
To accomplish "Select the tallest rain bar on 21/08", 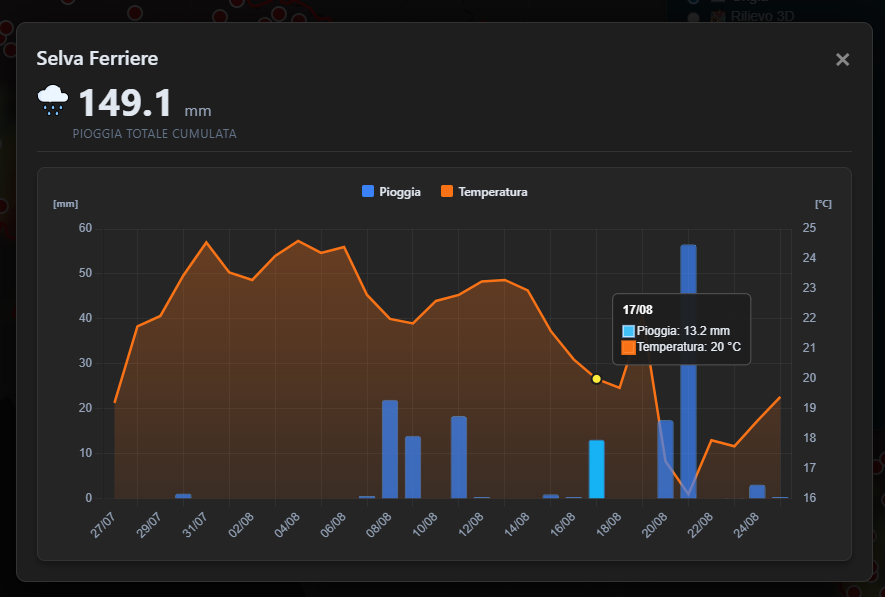I will (x=688, y=371).
